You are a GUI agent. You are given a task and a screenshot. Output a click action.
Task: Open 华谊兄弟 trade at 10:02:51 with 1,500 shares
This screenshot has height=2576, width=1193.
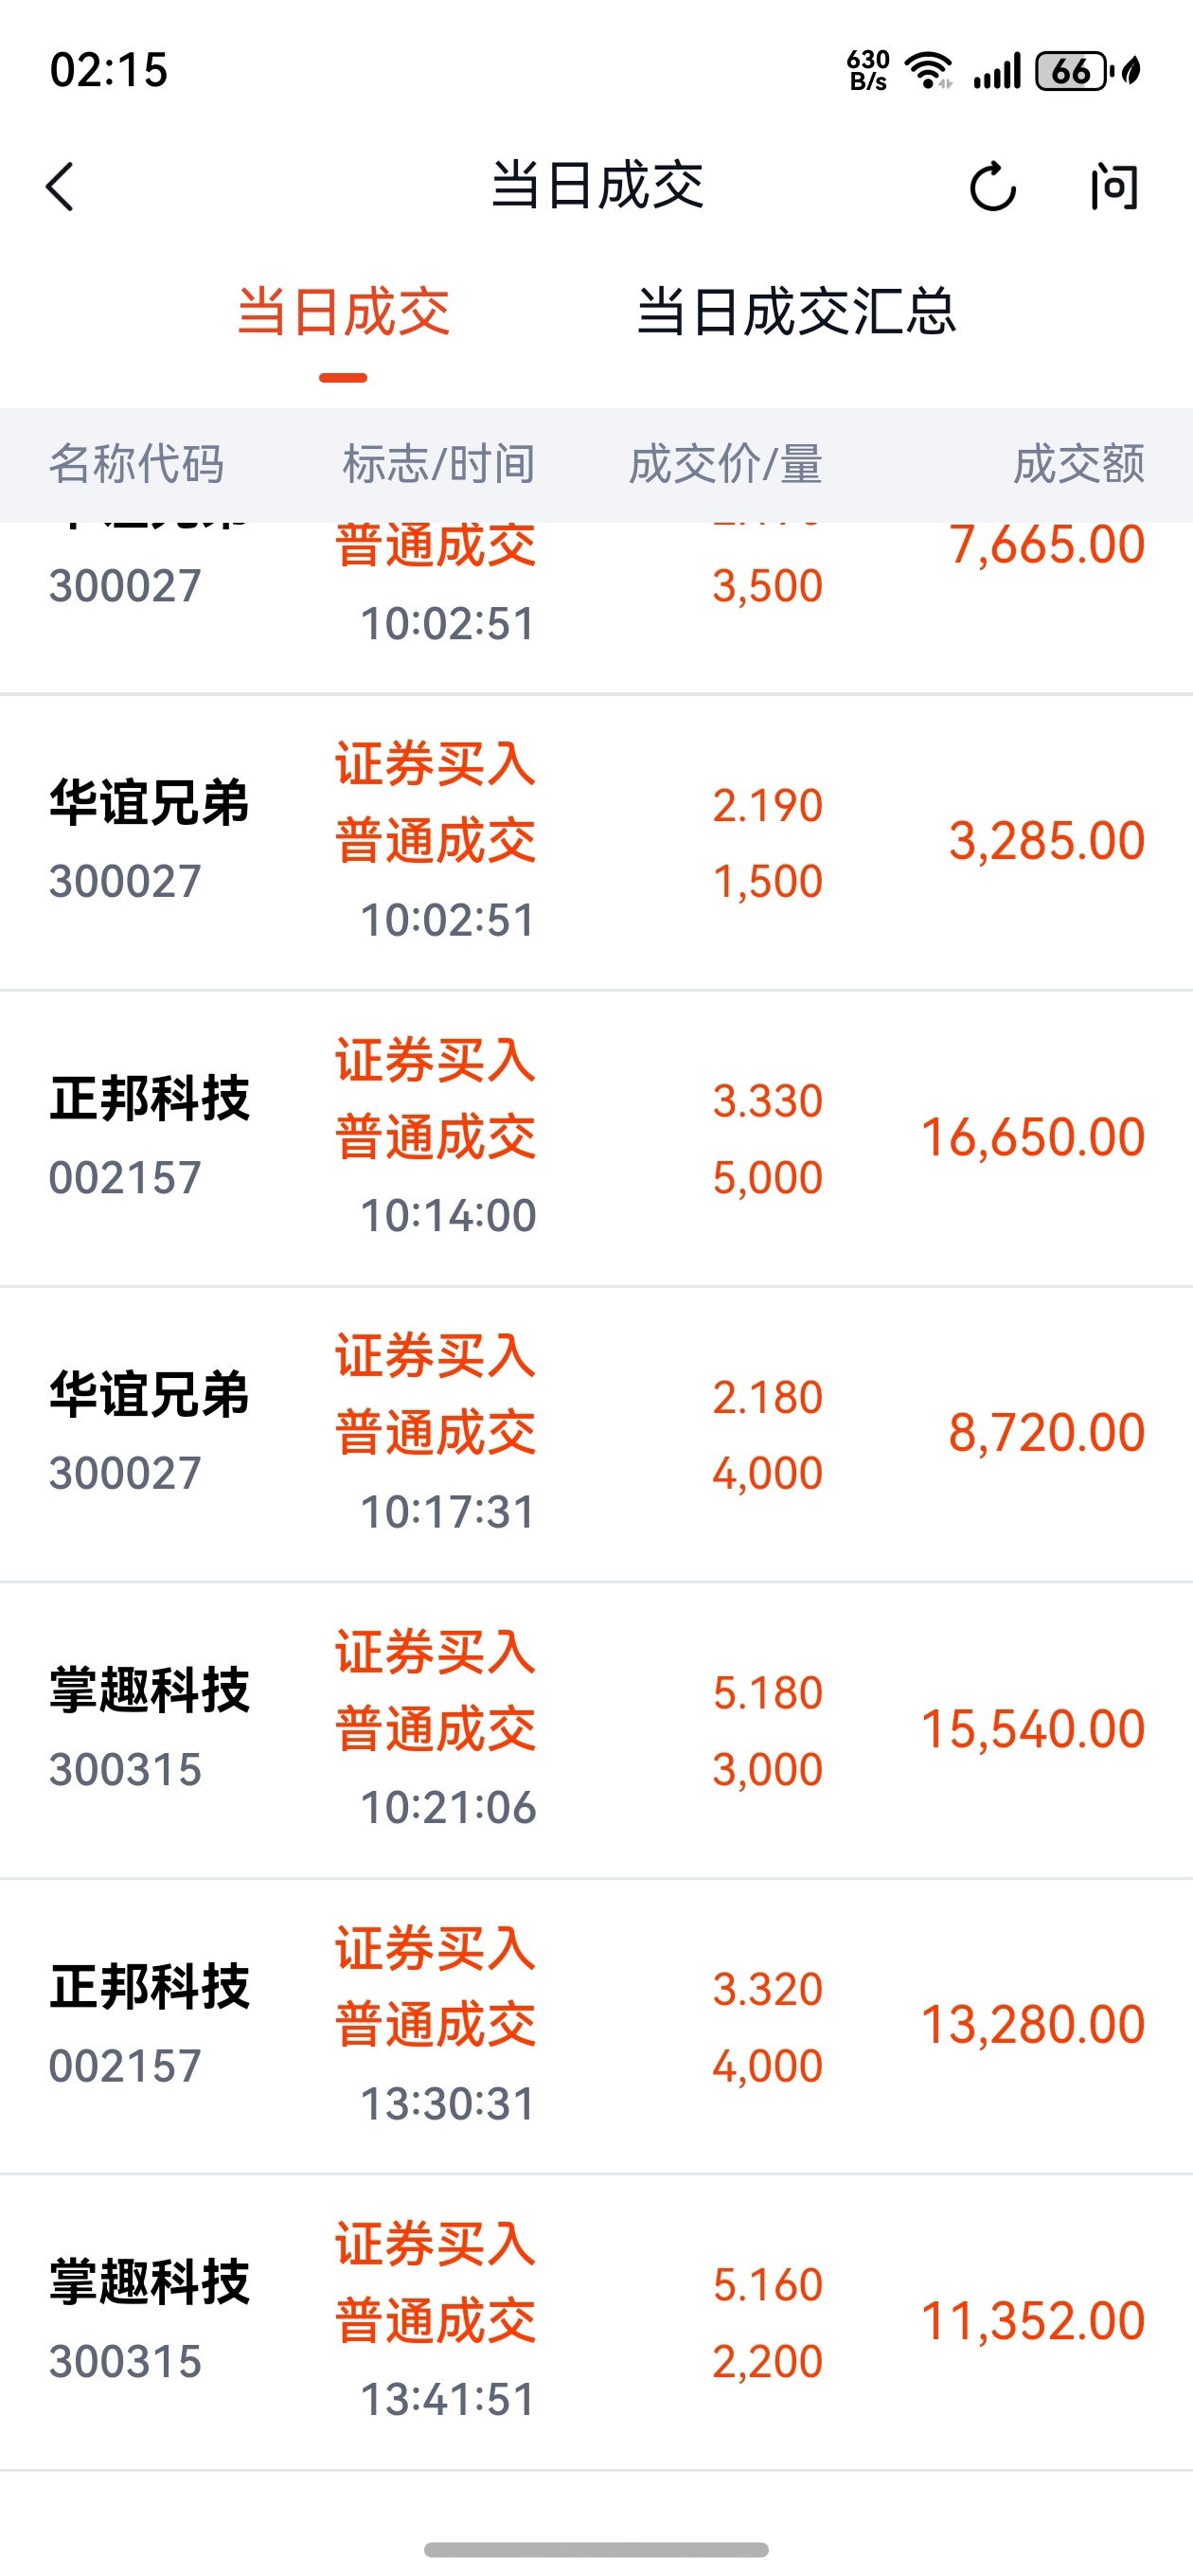tap(596, 842)
